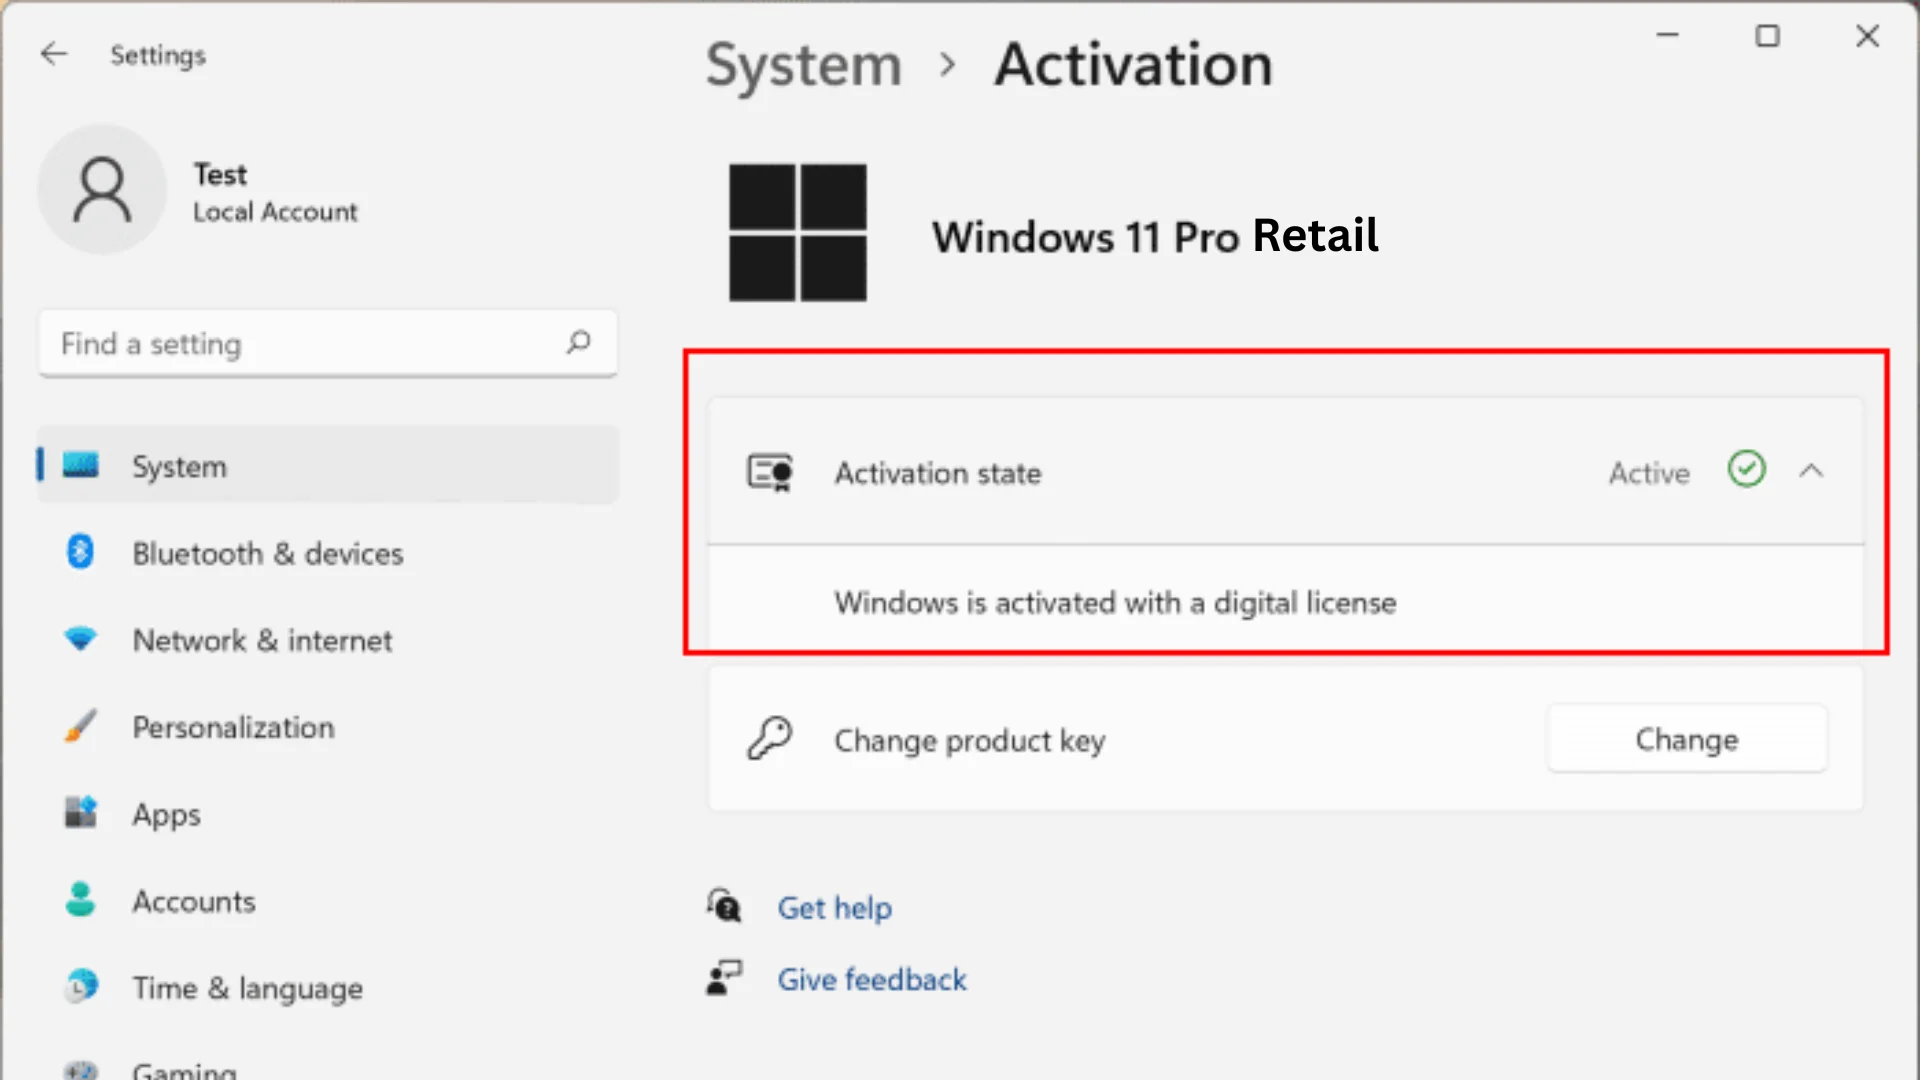1920x1080 pixels.
Task: Click the green activation checkmark icon
Action: coord(1747,469)
